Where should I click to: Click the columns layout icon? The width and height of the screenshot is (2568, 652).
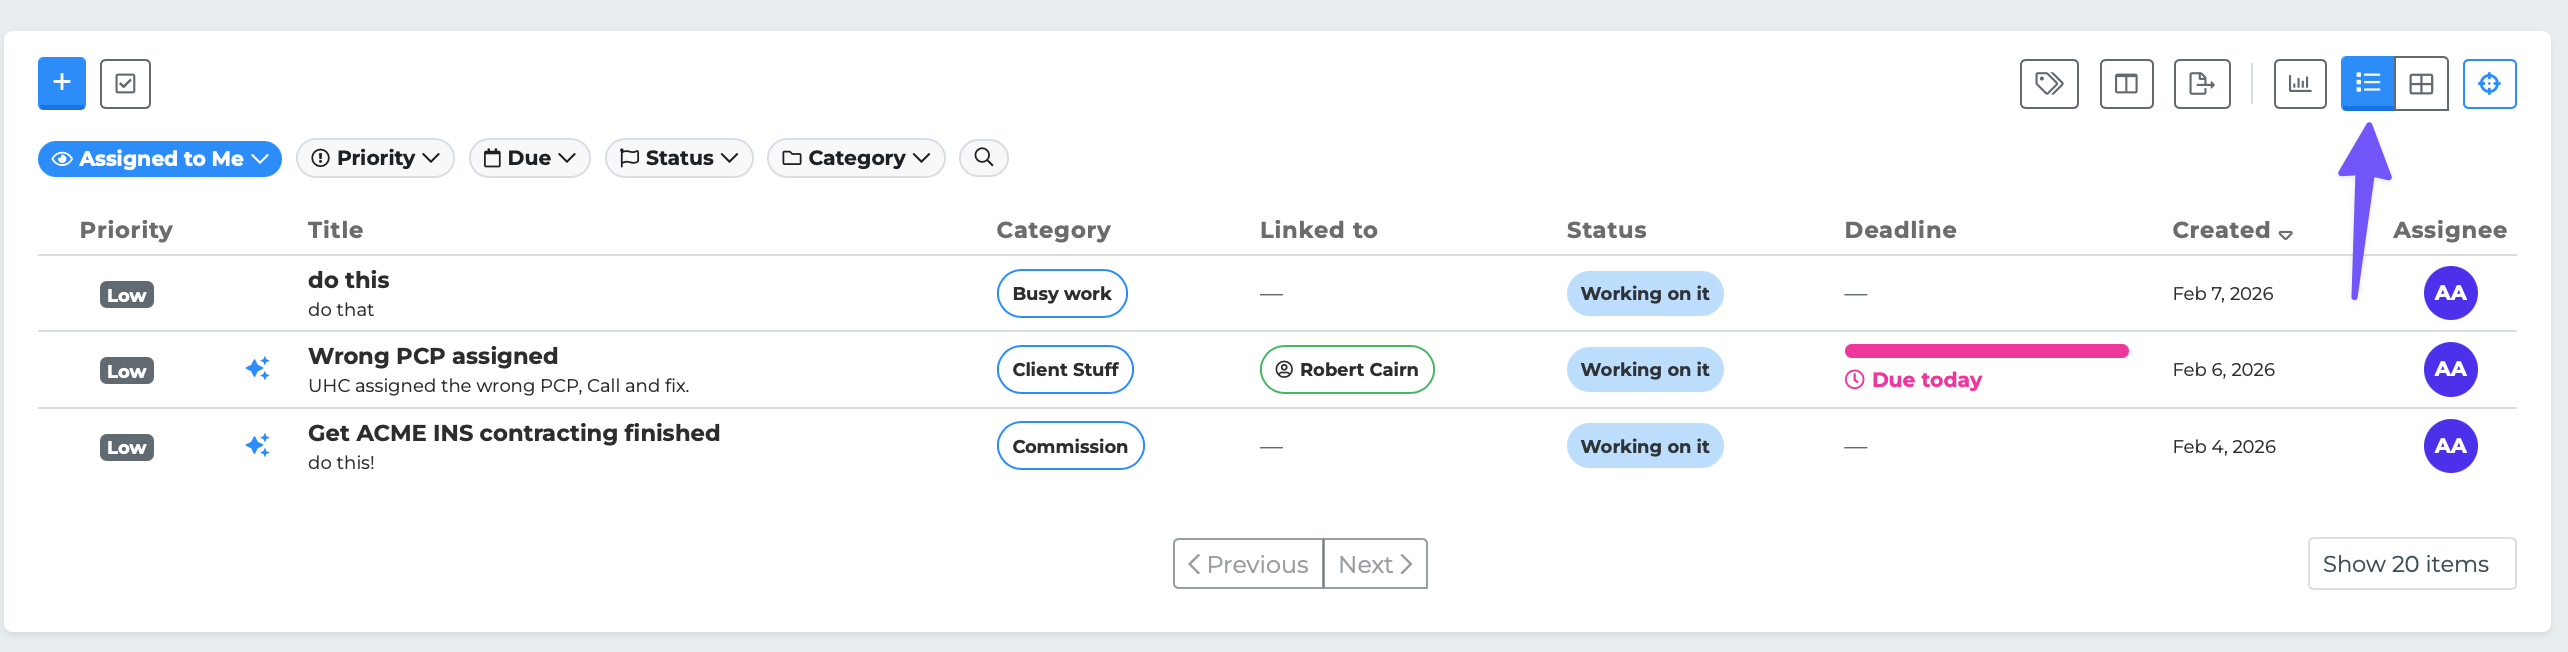pyautogui.click(x=2126, y=83)
